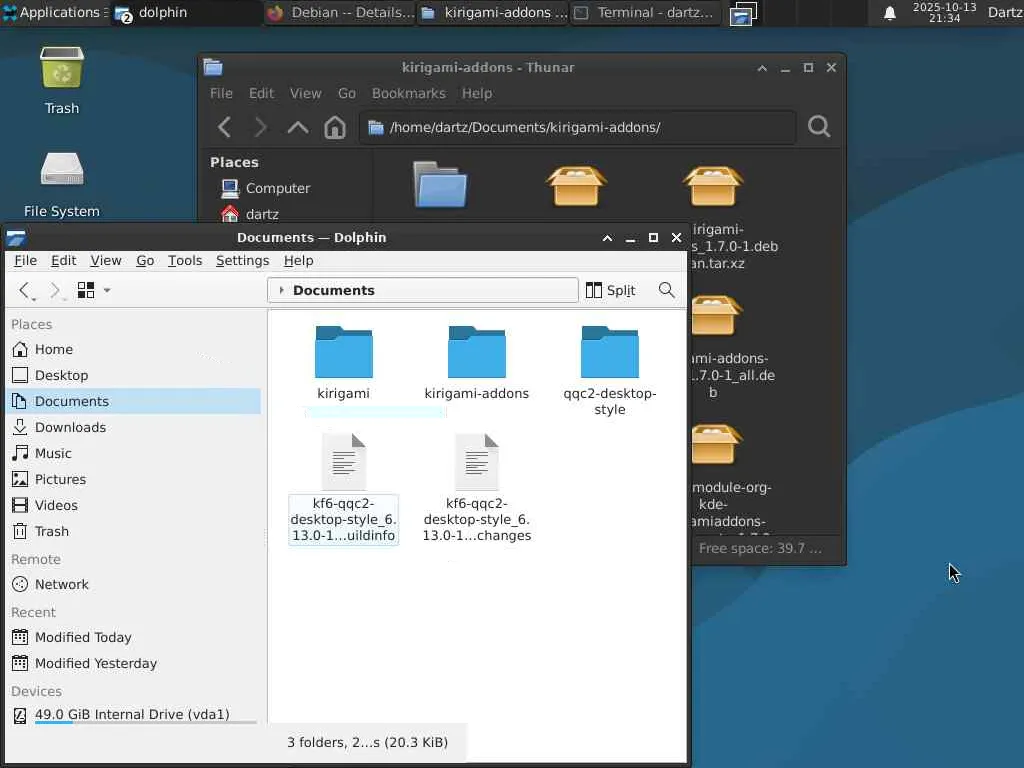Open Dolphin Help menu
This screenshot has height=768, width=1024.
click(298, 261)
